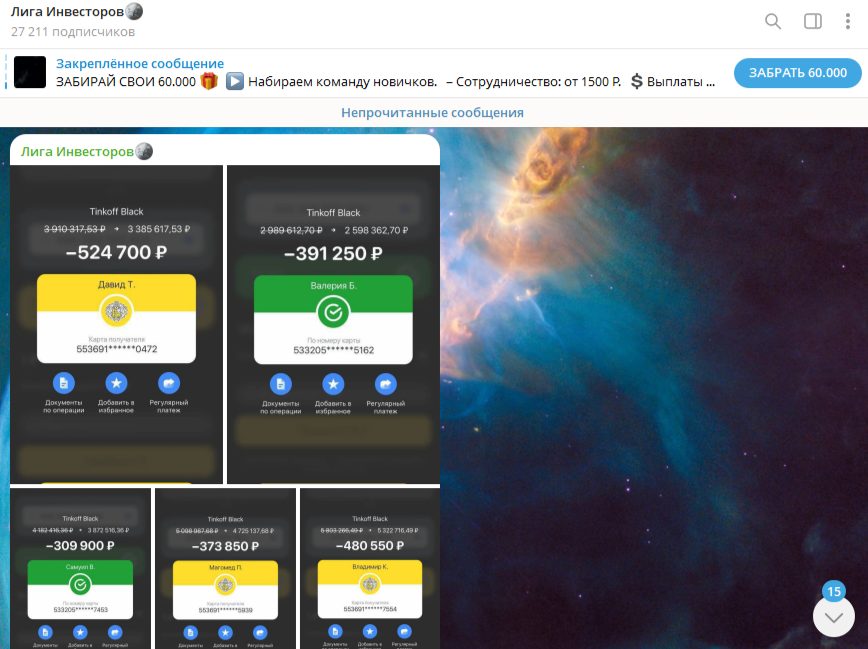Click the Владимир К. yellow recipient card

(x=370, y=589)
